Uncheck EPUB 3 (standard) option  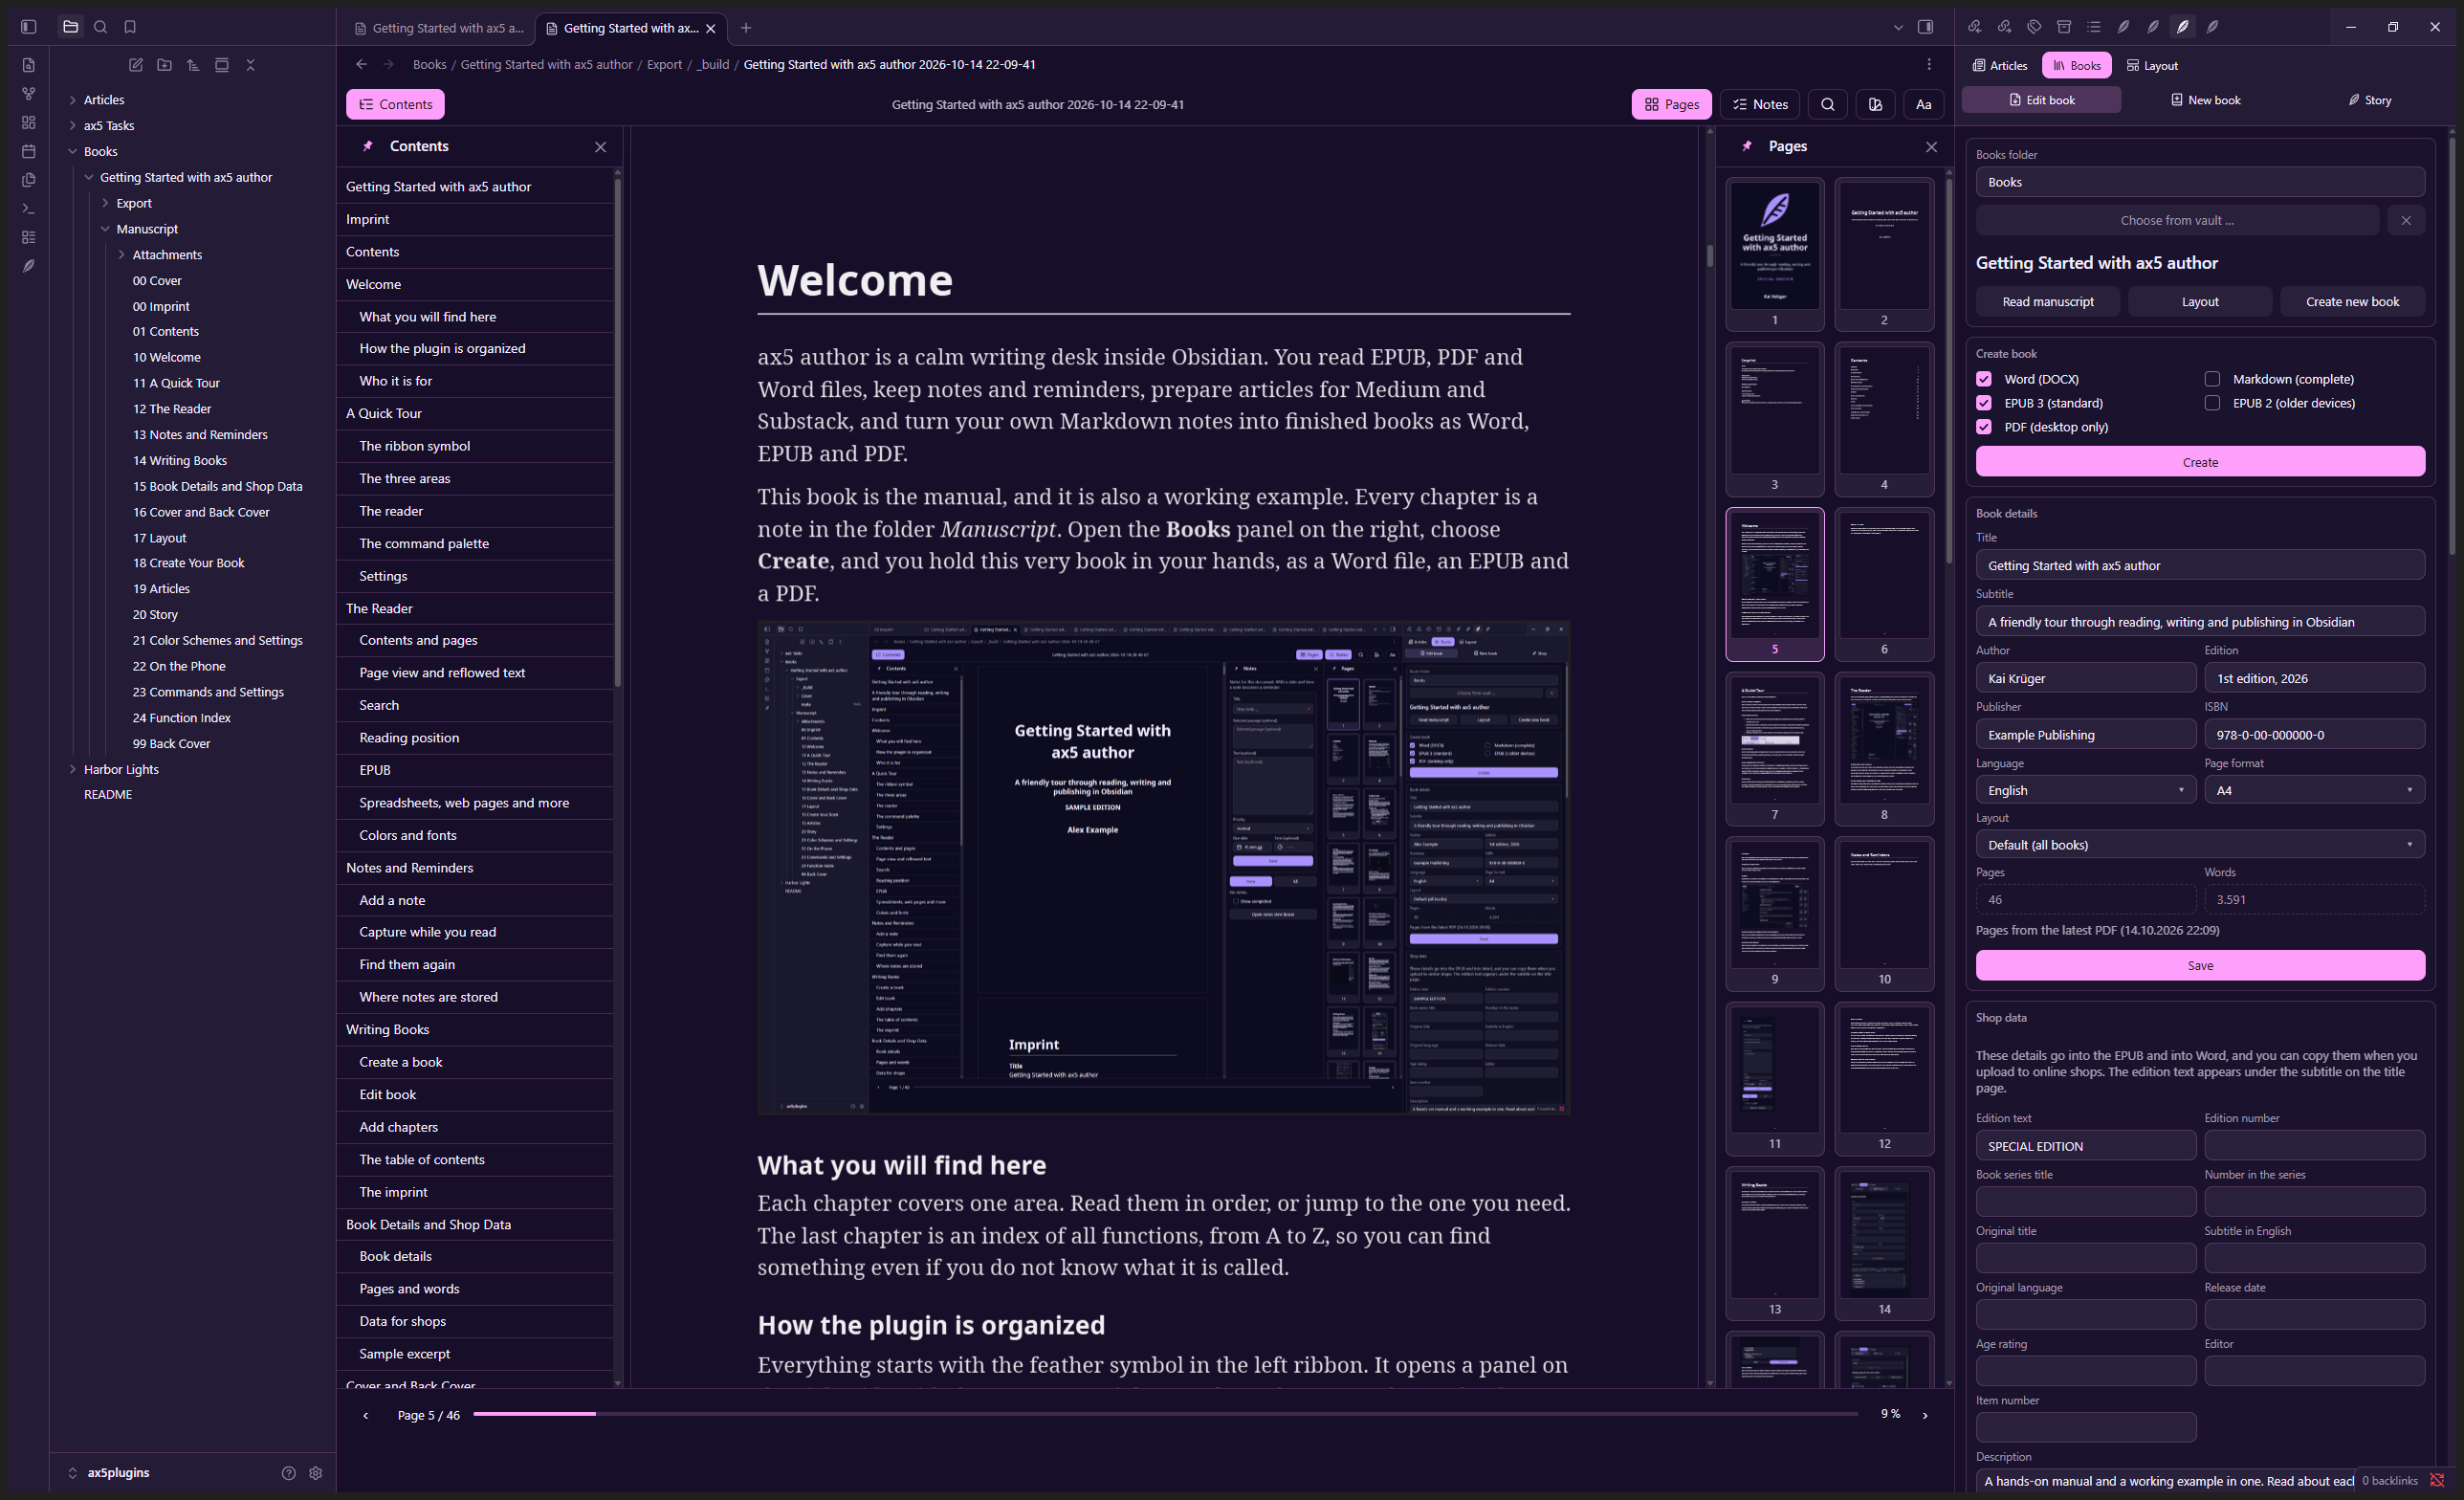coord(1984,403)
